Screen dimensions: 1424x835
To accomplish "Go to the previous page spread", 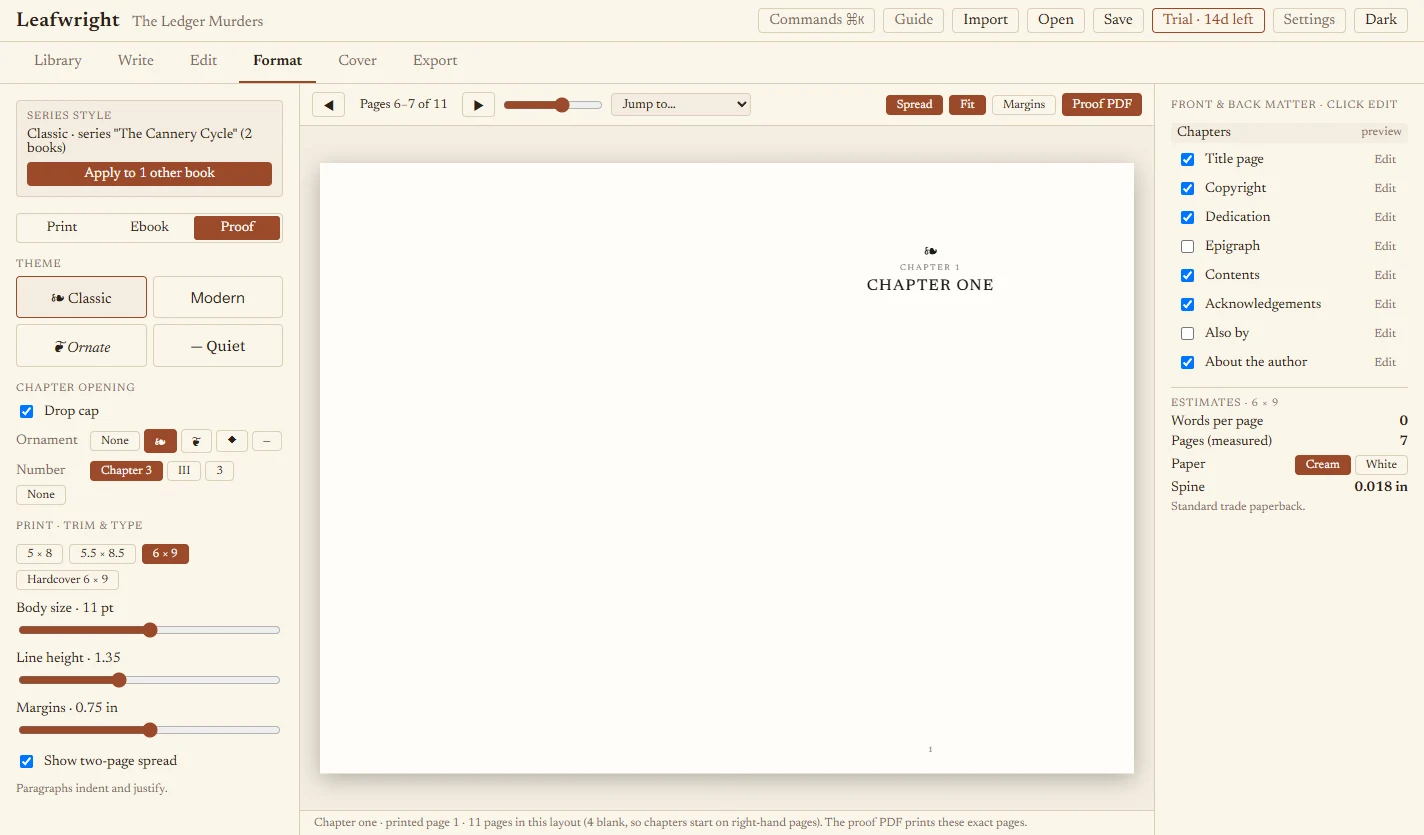I will pos(328,104).
